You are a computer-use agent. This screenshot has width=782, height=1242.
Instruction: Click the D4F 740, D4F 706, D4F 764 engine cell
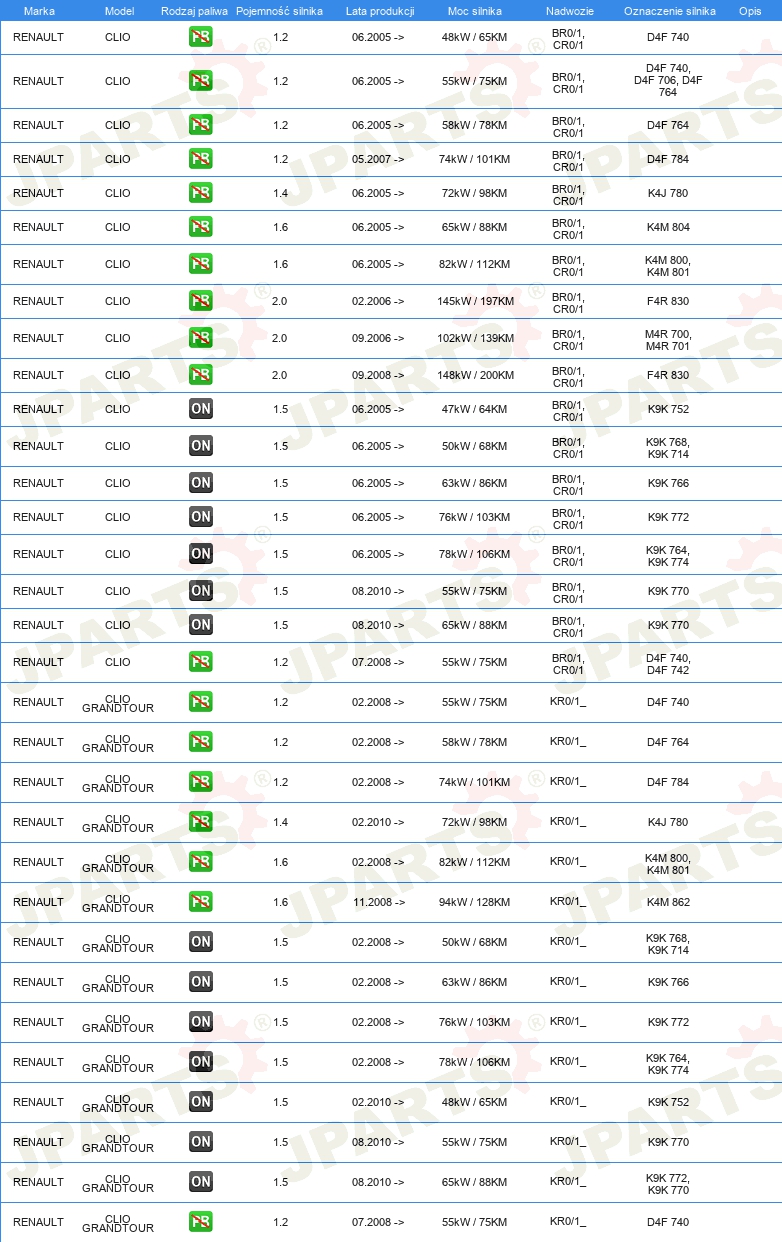(668, 81)
